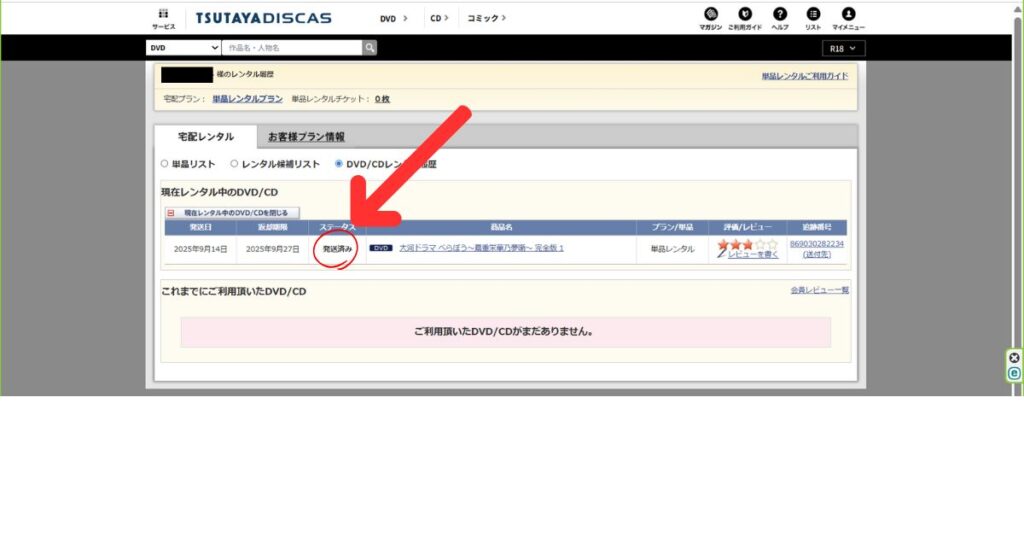The height and width of the screenshot is (555, 1024).
Task: Switch to the お客様プラン情報 tab
Action: tap(306, 137)
